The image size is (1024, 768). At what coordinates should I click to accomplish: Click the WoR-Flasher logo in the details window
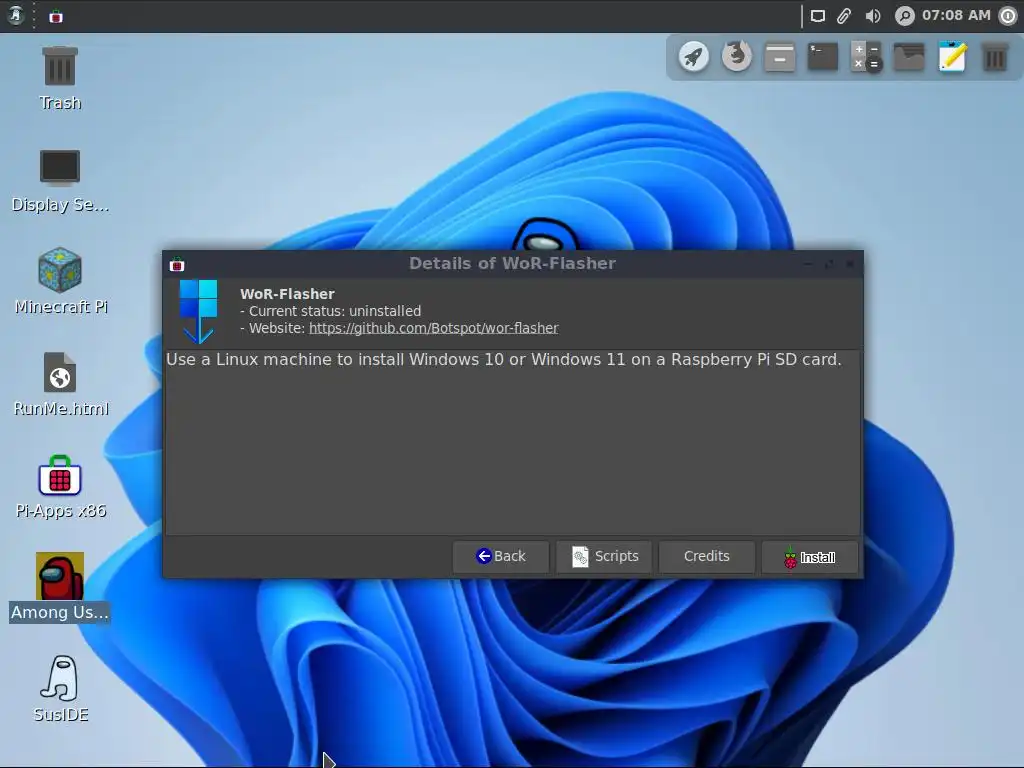pos(199,312)
